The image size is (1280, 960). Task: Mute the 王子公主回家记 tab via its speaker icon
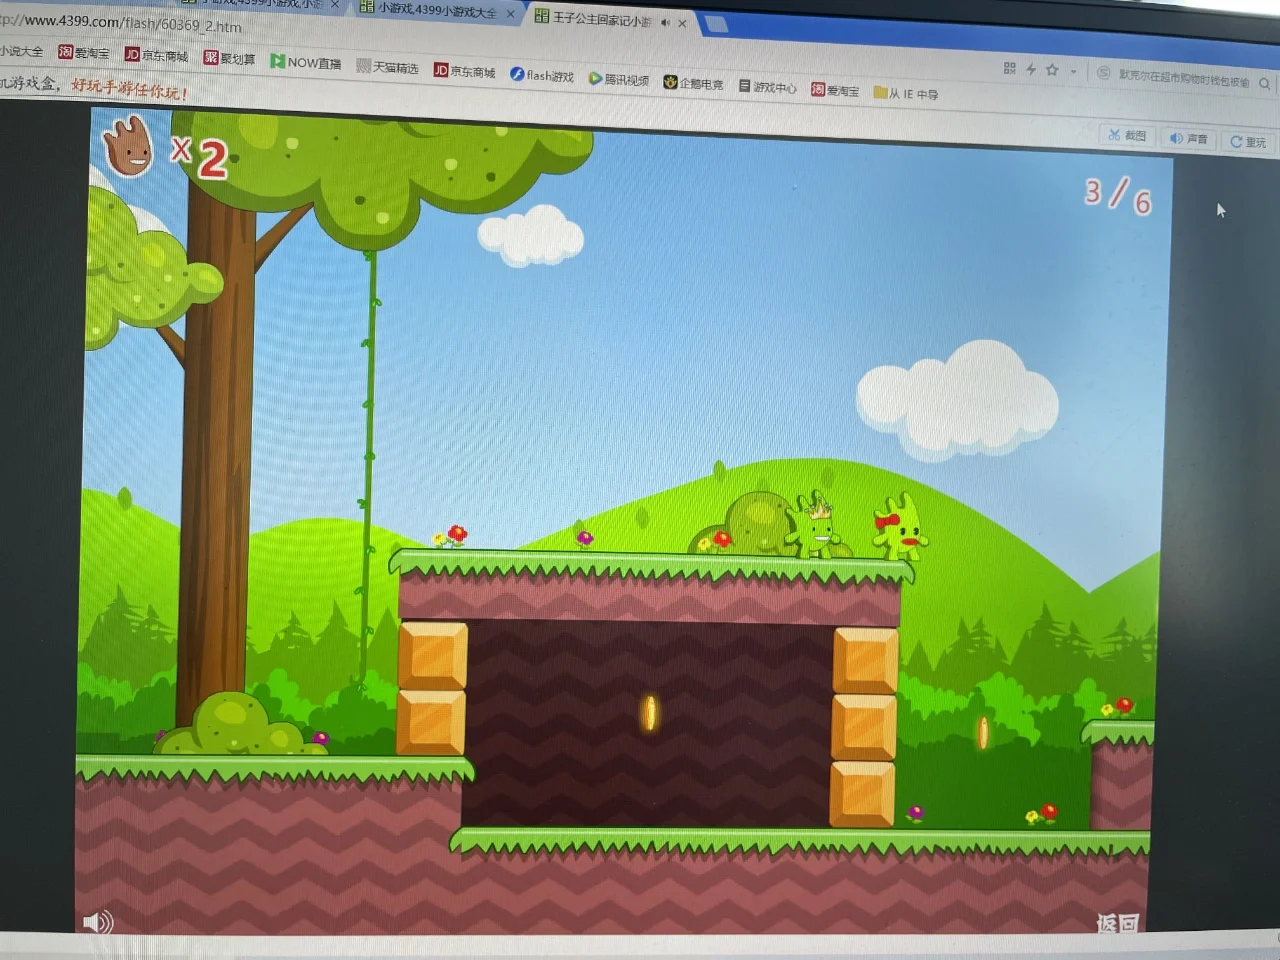point(666,22)
